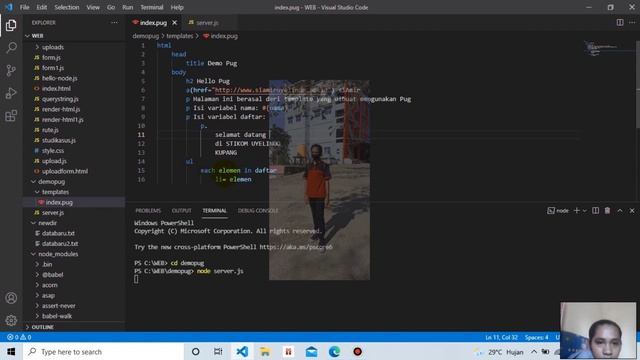Kill the terminal with trash icon

tap(607, 210)
